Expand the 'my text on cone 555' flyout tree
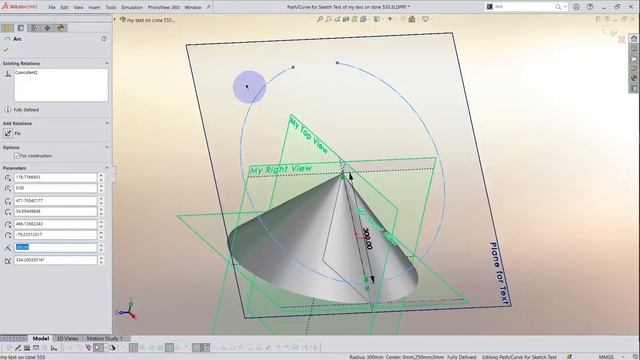This screenshot has width=640, height=360. [x=115, y=20]
